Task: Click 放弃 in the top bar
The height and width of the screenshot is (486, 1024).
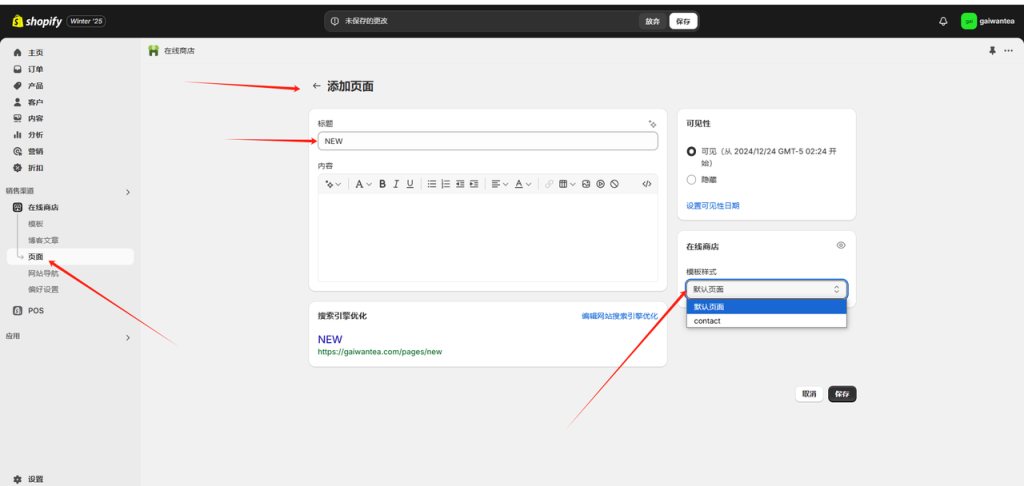Action: pyautogui.click(x=652, y=22)
